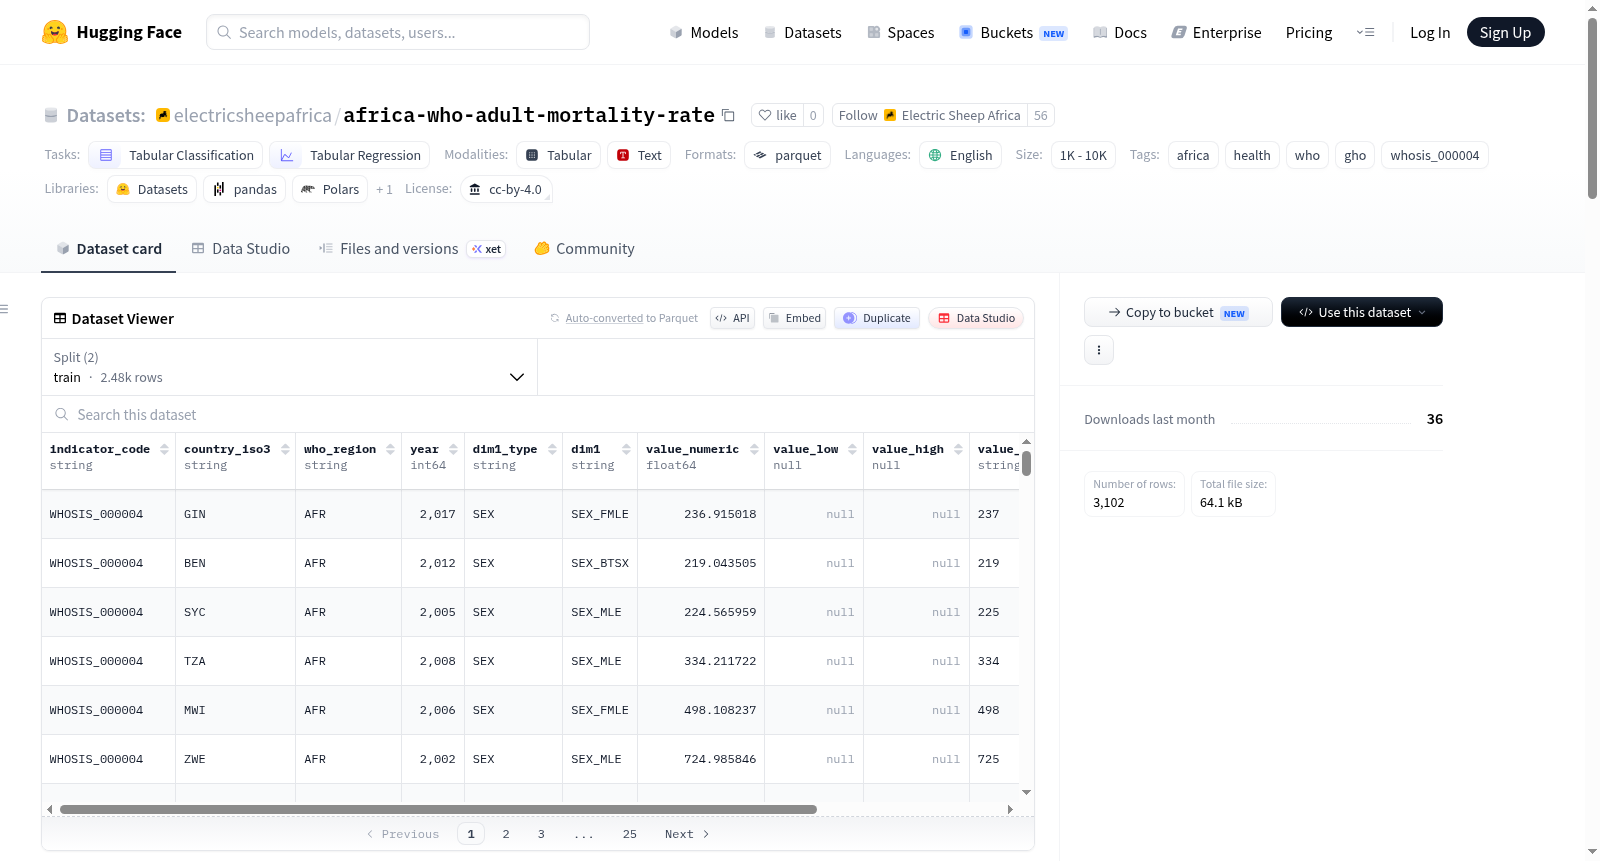Open the Spaces menu item

[901, 32]
